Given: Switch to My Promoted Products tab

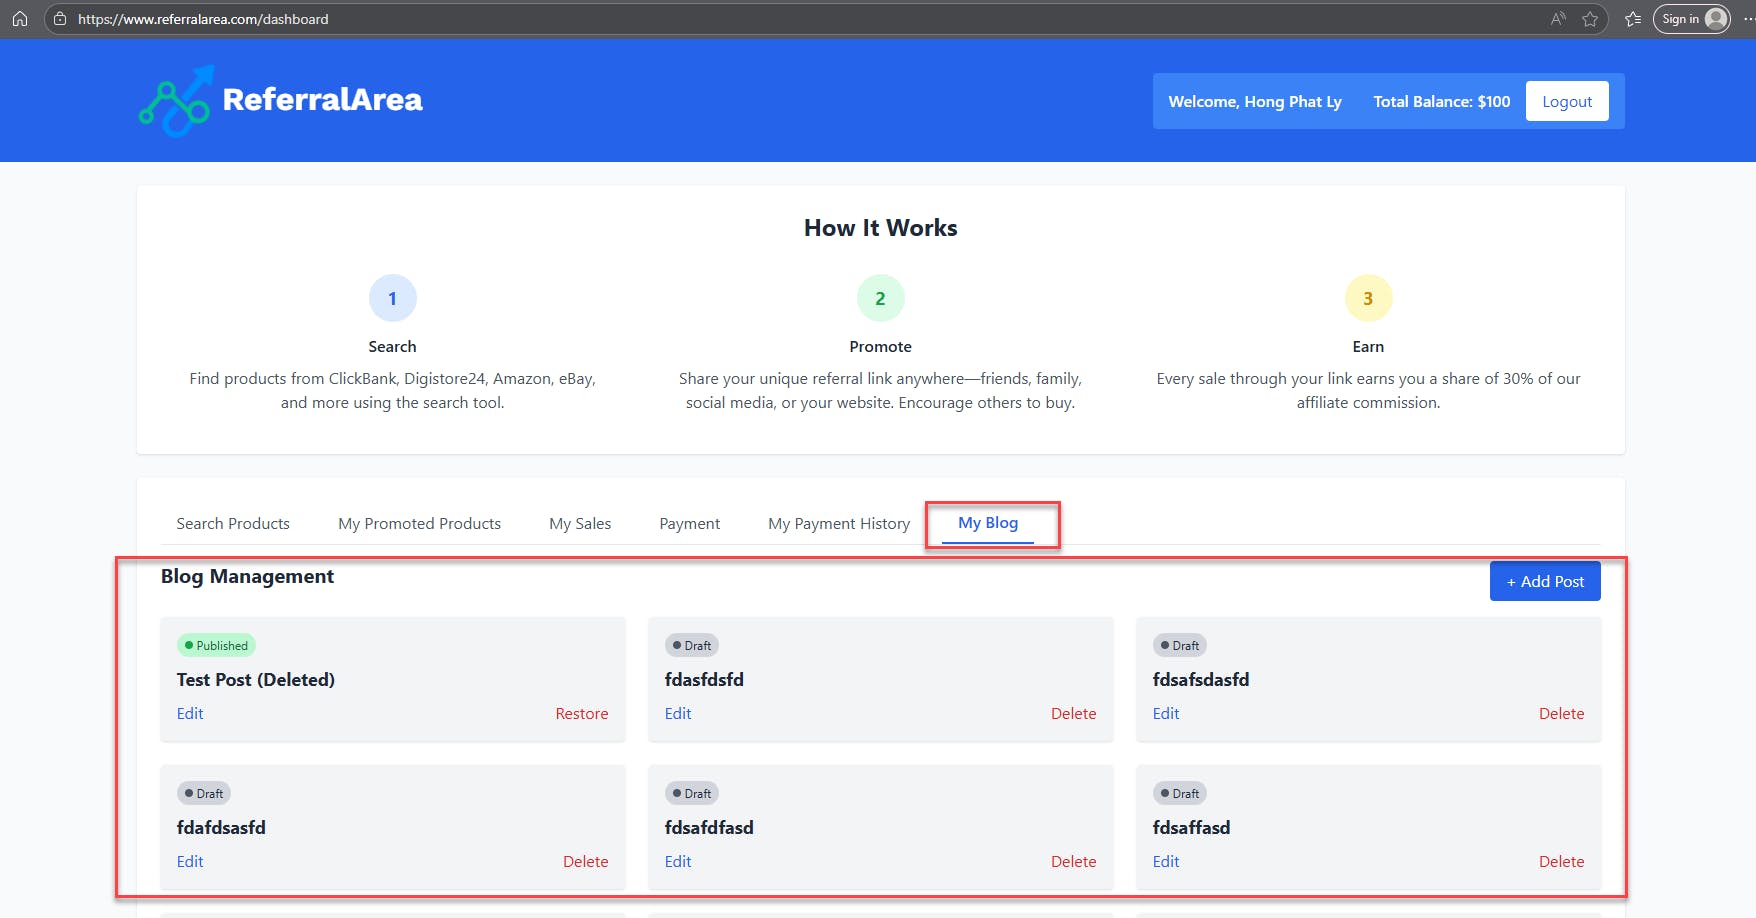Looking at the screenshot, I should [x=419, y=523].
